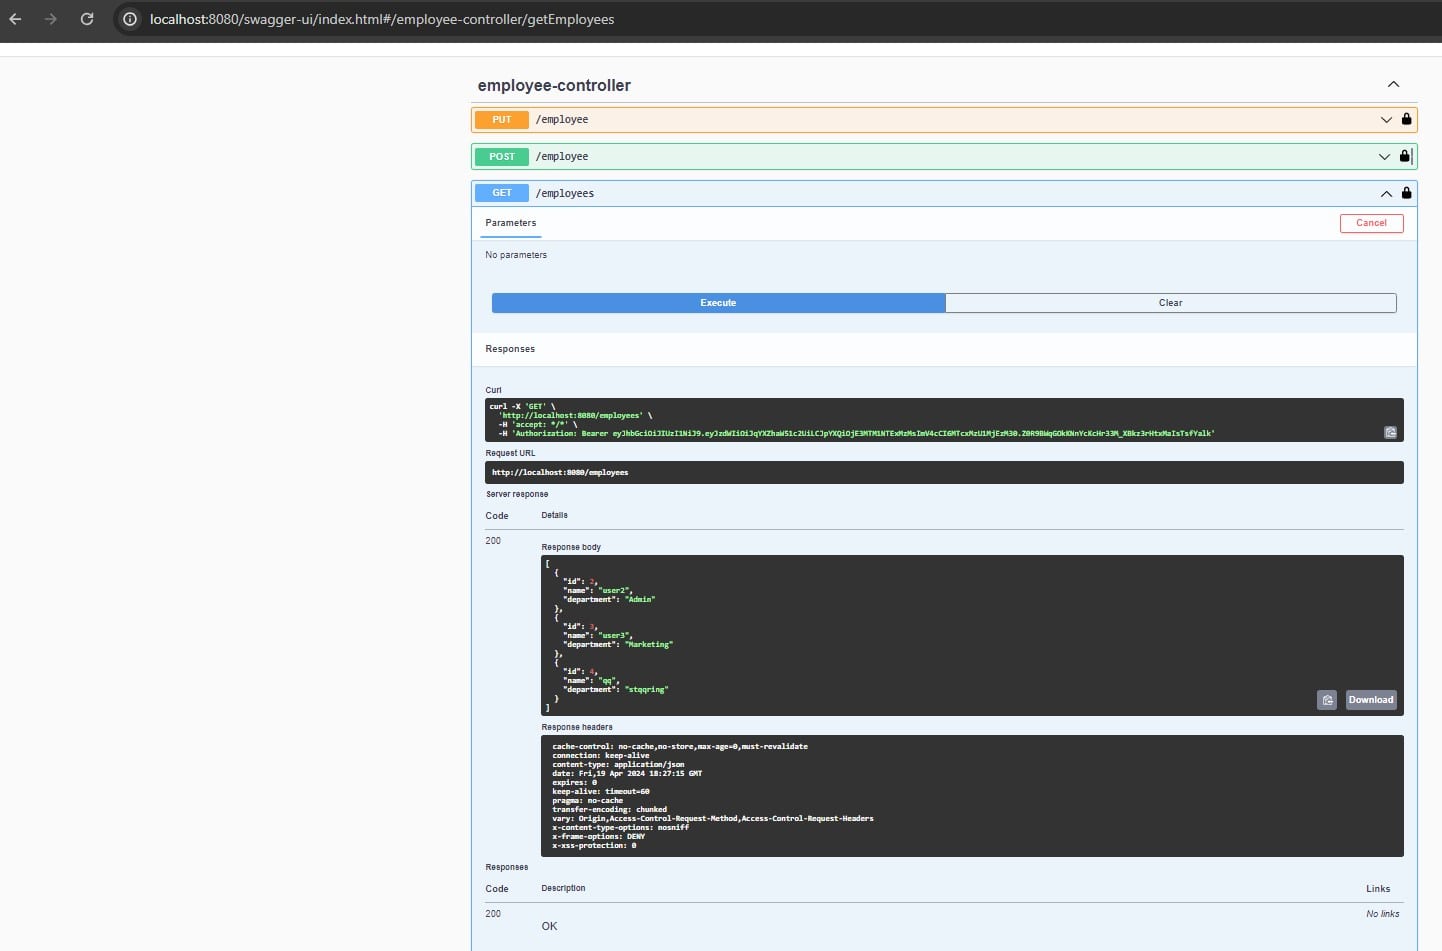Viewport: 1442px width, 951px height.
Task: Click the green POST method badge
Action: click(x=502, y=157)
